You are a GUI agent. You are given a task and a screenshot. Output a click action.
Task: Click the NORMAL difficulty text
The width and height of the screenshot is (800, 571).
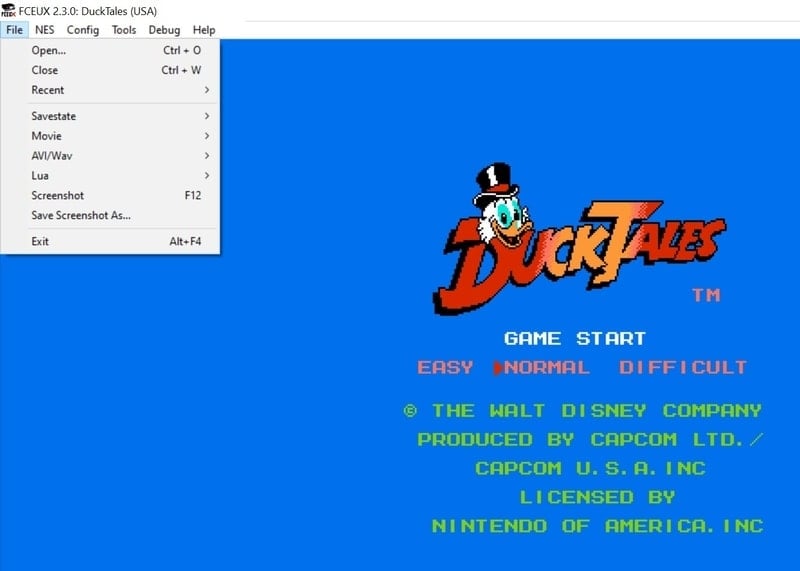coord(547,367)
